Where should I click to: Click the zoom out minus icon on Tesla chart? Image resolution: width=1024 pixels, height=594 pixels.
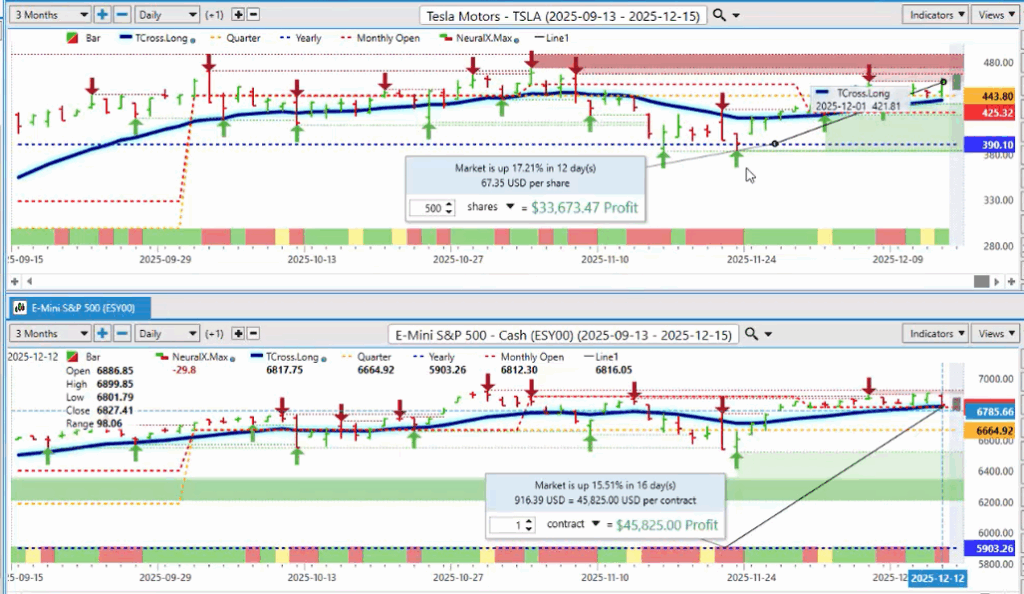pyautogui.click(x=121, y=15)
